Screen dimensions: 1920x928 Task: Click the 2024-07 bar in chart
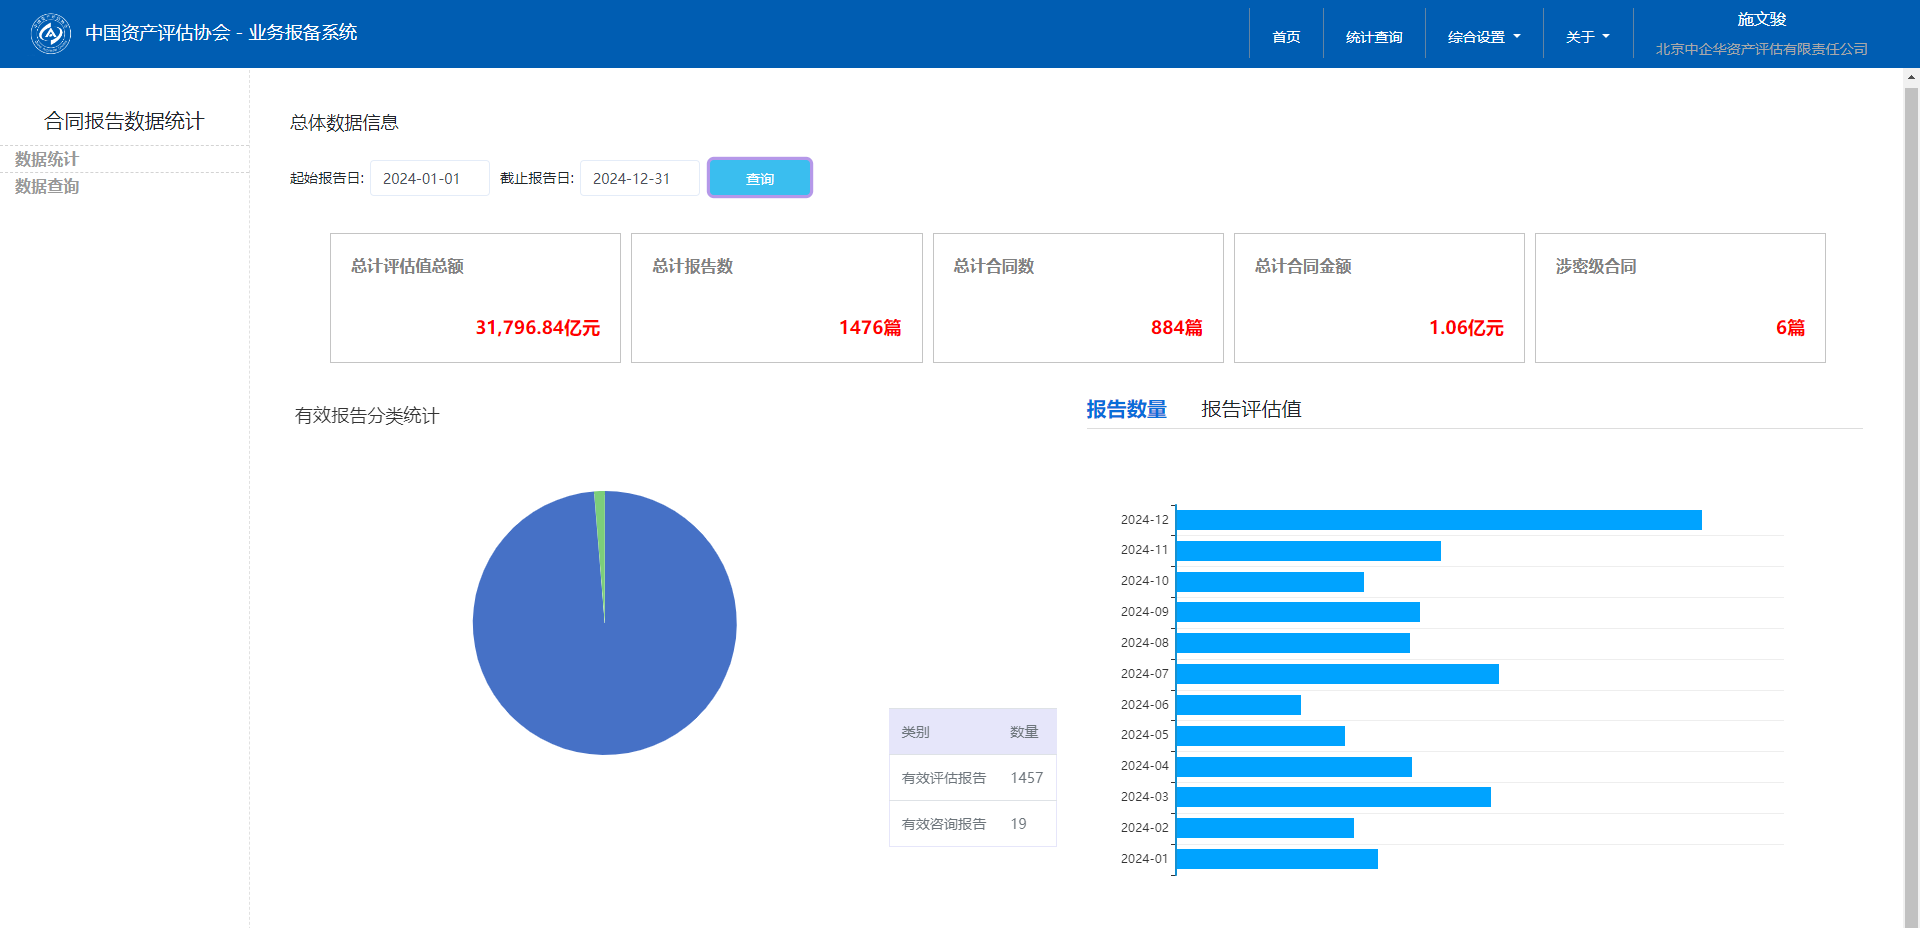click(1336, 674)
